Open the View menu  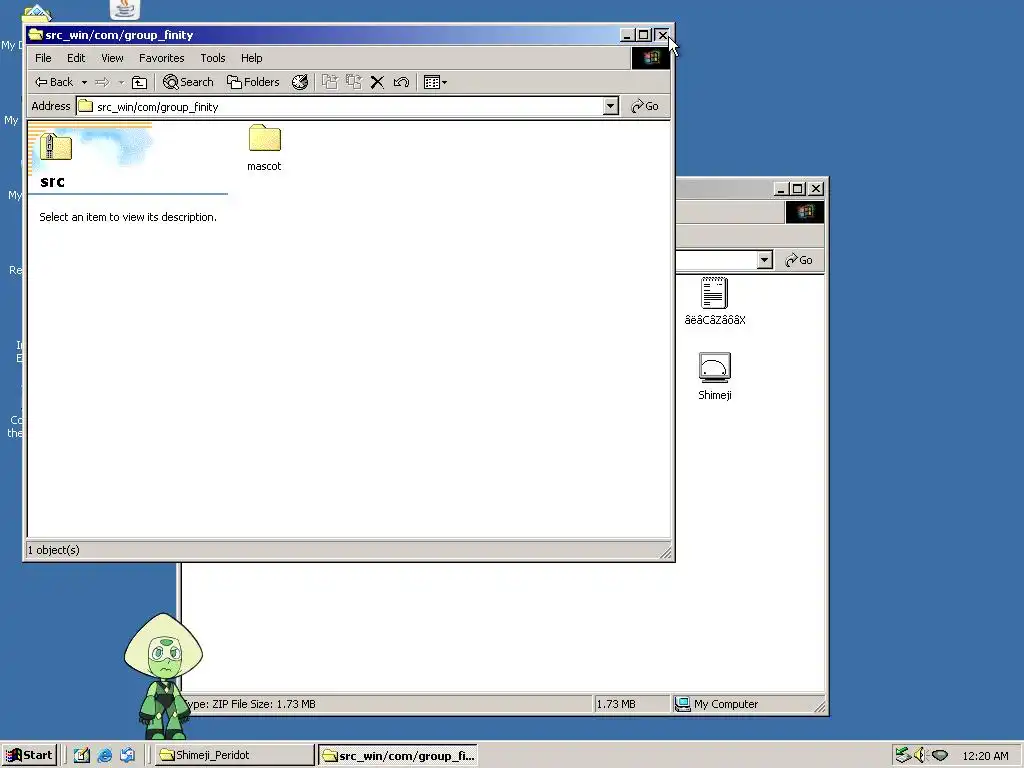pos(112,58)
